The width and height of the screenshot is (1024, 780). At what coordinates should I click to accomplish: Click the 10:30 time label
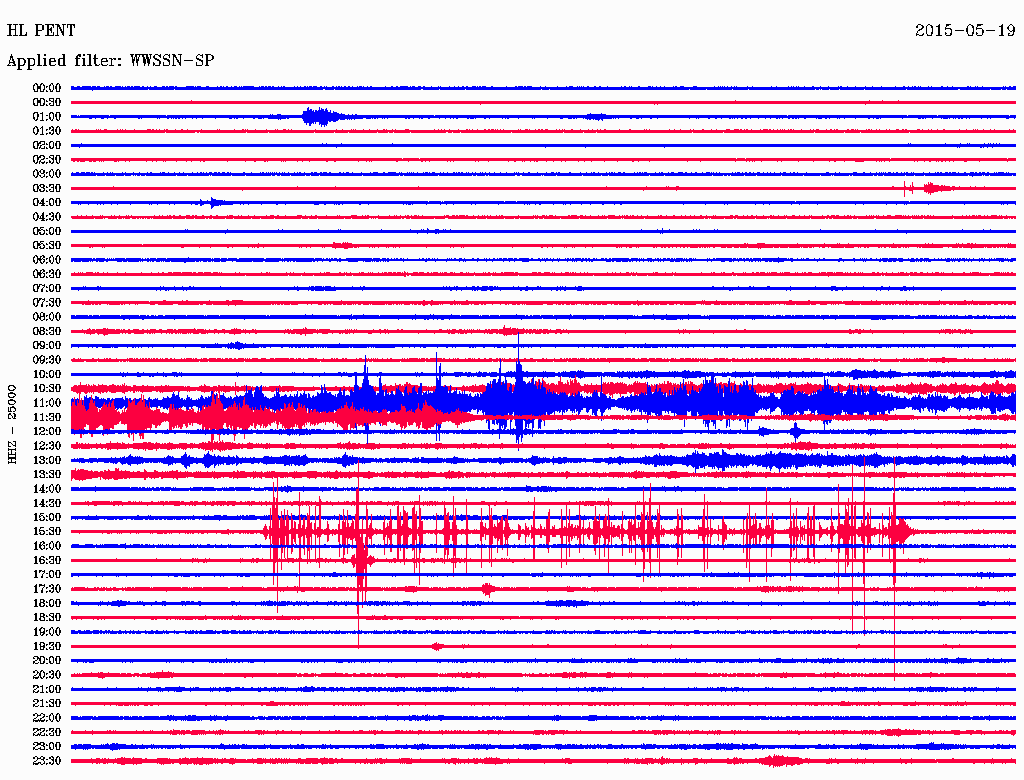click(x=47, y=389)
